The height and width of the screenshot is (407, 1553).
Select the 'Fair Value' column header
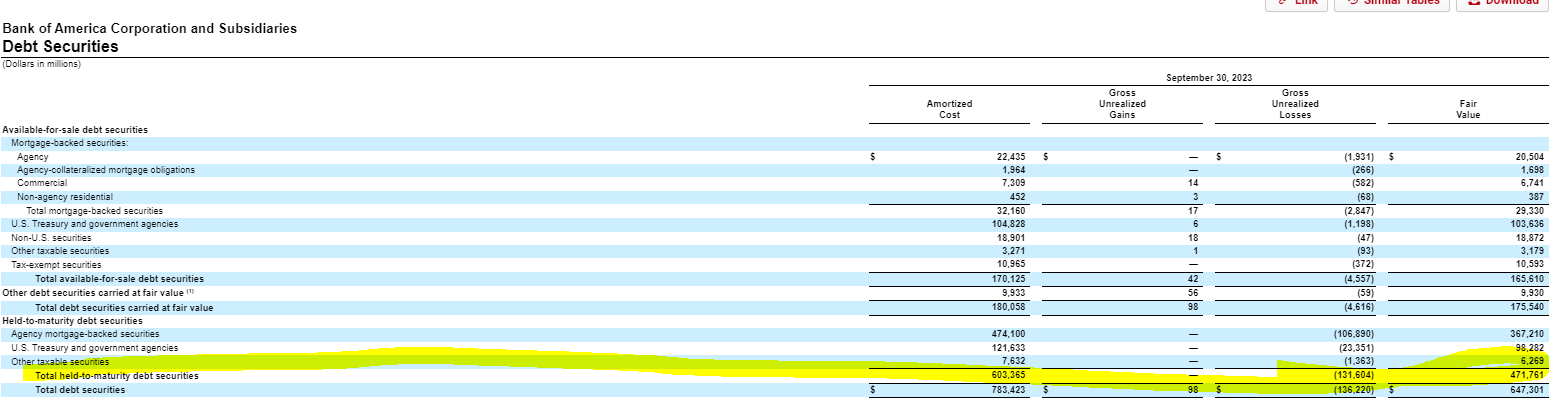1468,109
